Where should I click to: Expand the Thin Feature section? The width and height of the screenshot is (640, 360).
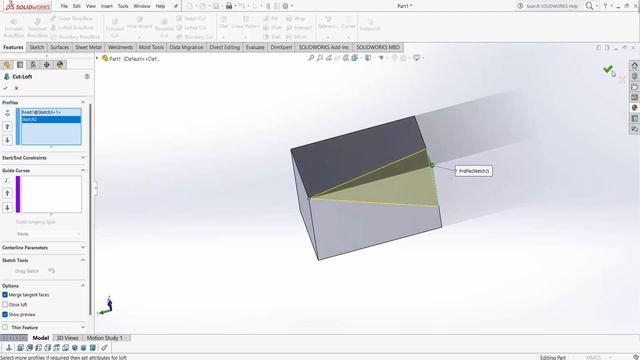(x=83, y=327)
